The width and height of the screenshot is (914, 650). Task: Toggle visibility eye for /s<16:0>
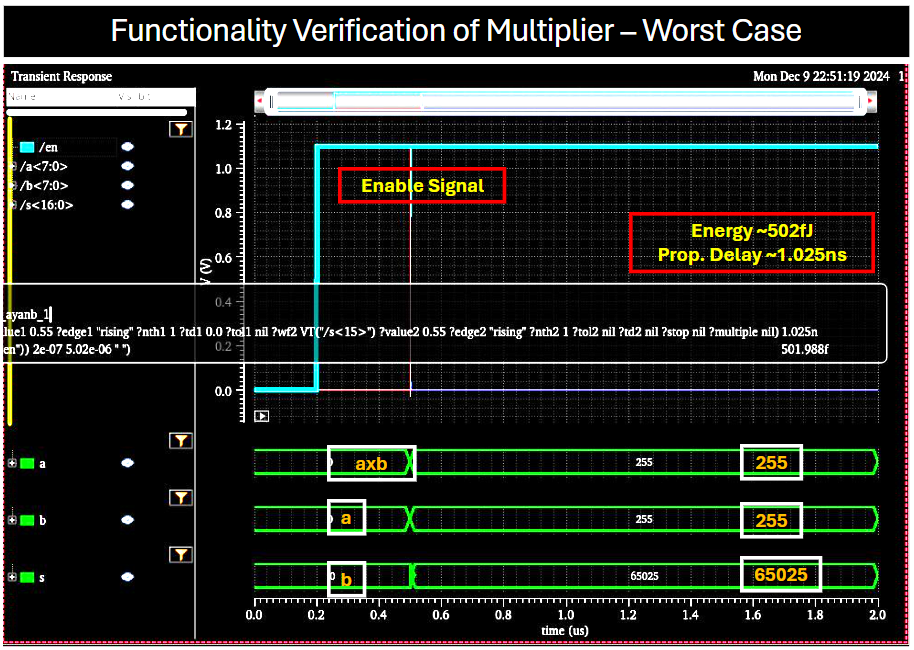pos(128,205)
